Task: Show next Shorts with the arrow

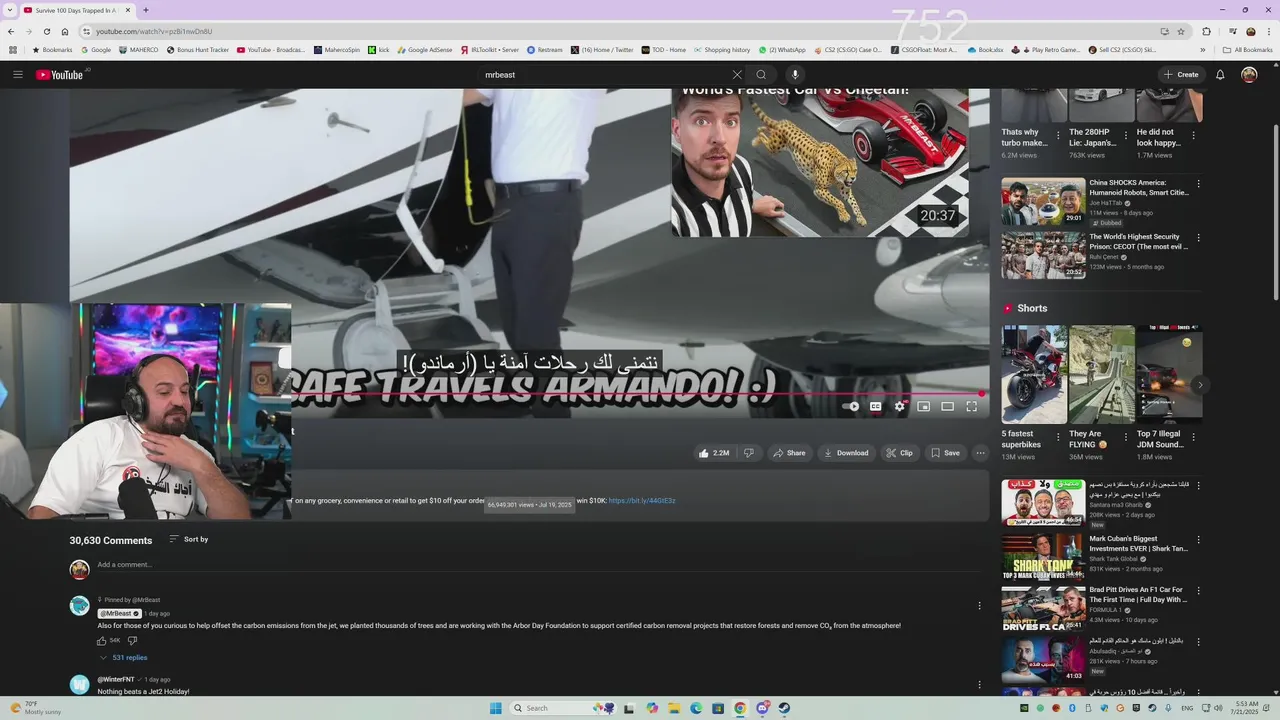Action: pyautogui.click(x=1200, y=385)
